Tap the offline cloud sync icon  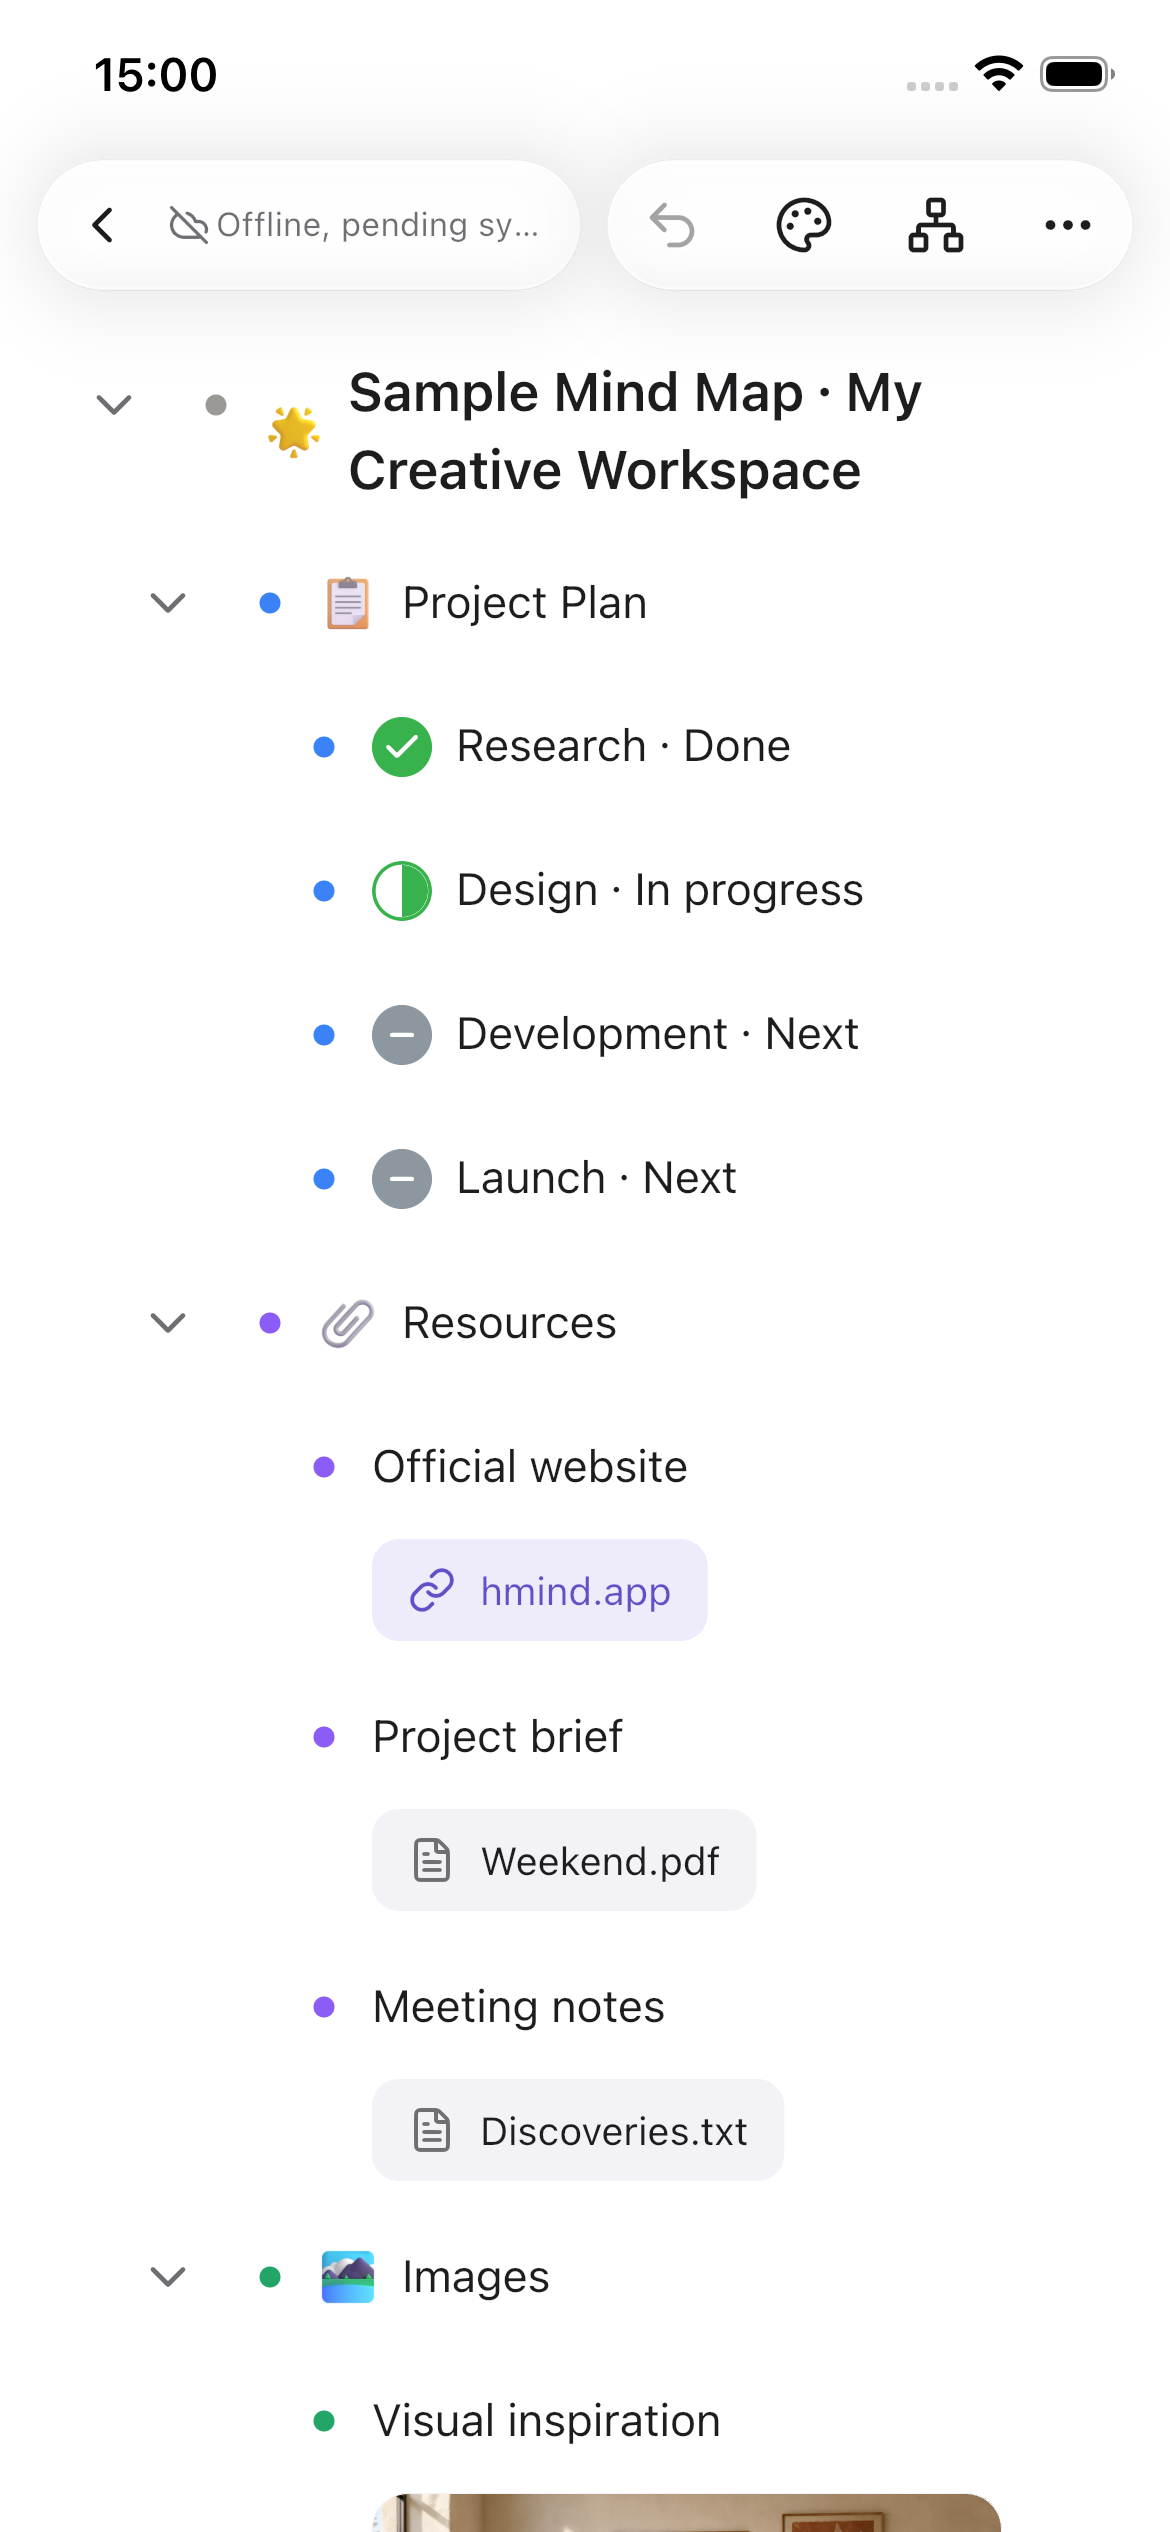[x=188, y=225]
